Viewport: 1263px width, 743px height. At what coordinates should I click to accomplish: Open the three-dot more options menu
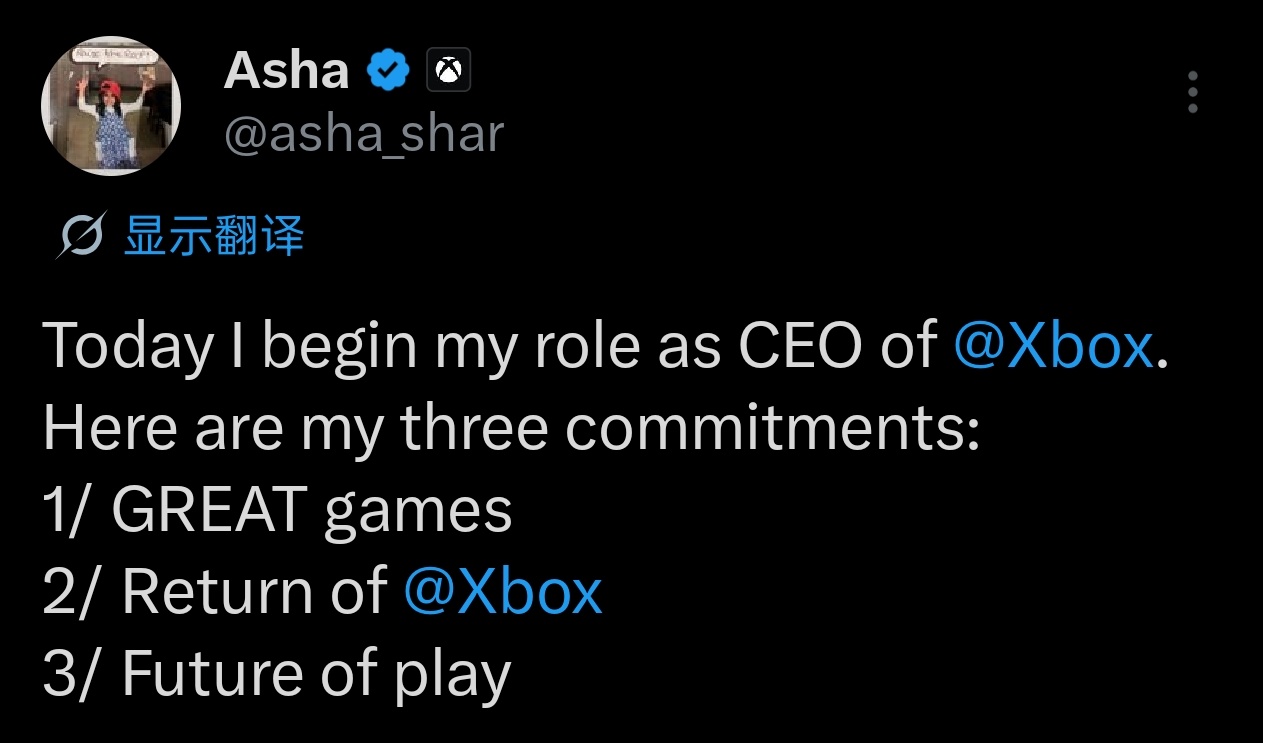tap(1192, 93)
